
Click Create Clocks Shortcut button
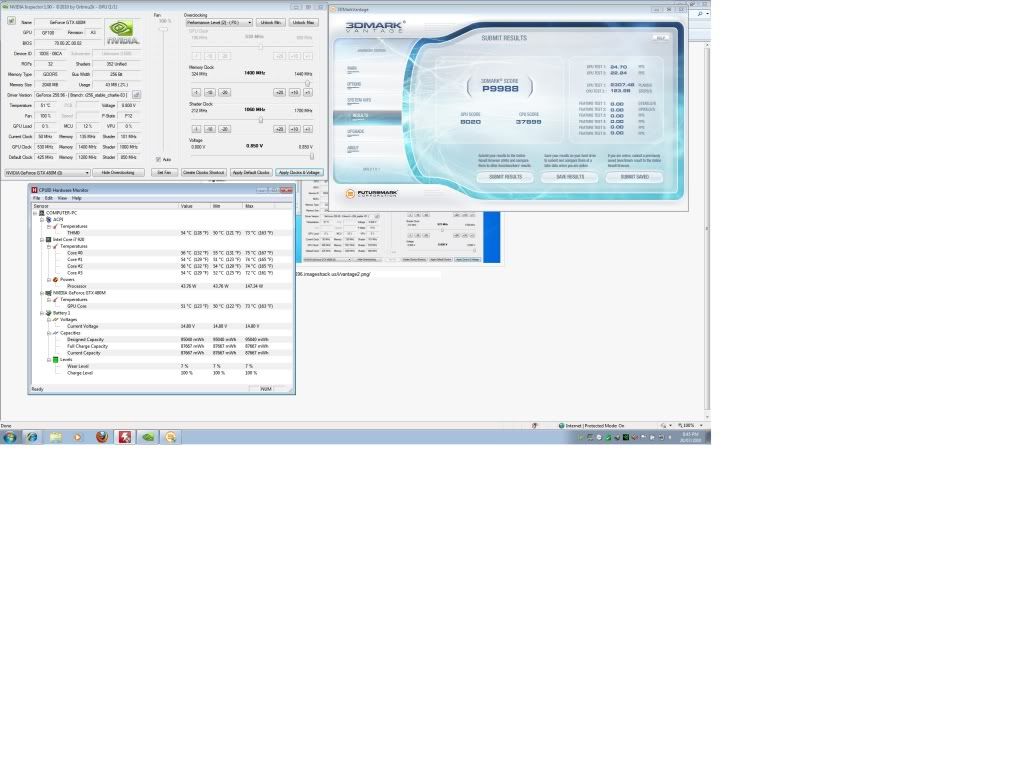coord(204,172)
